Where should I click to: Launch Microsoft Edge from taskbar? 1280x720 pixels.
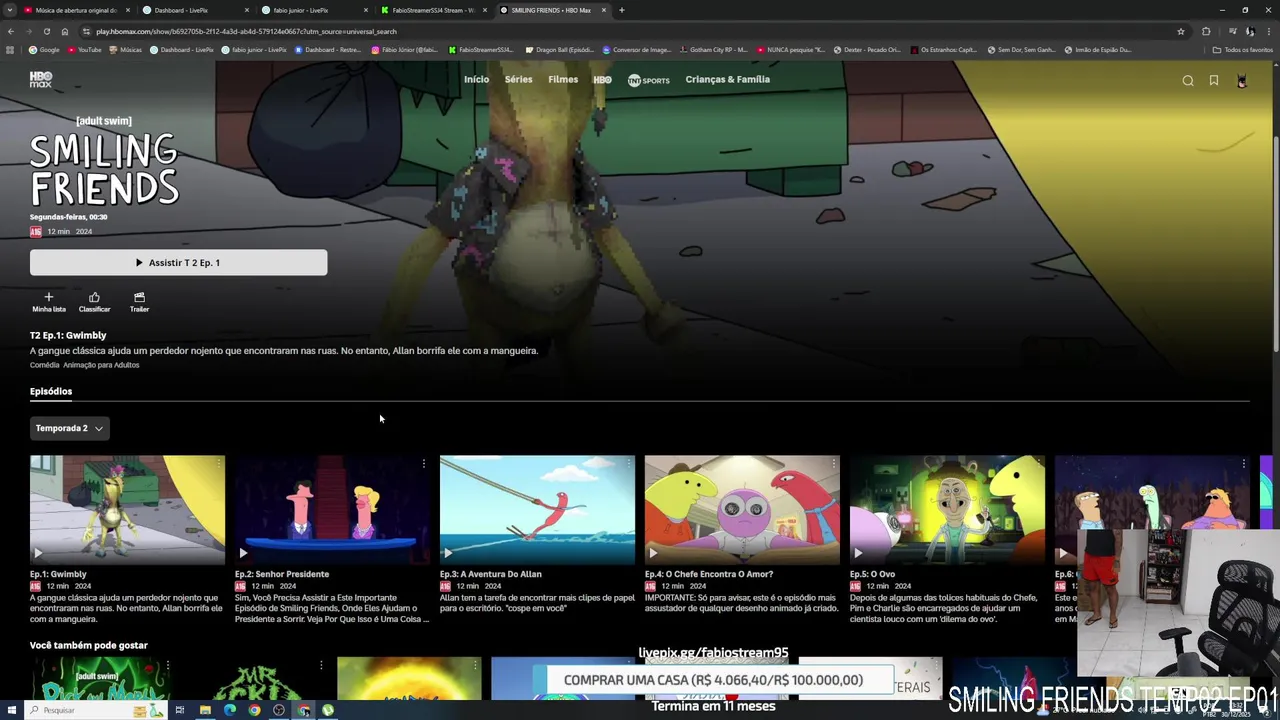tap(230, 710)
